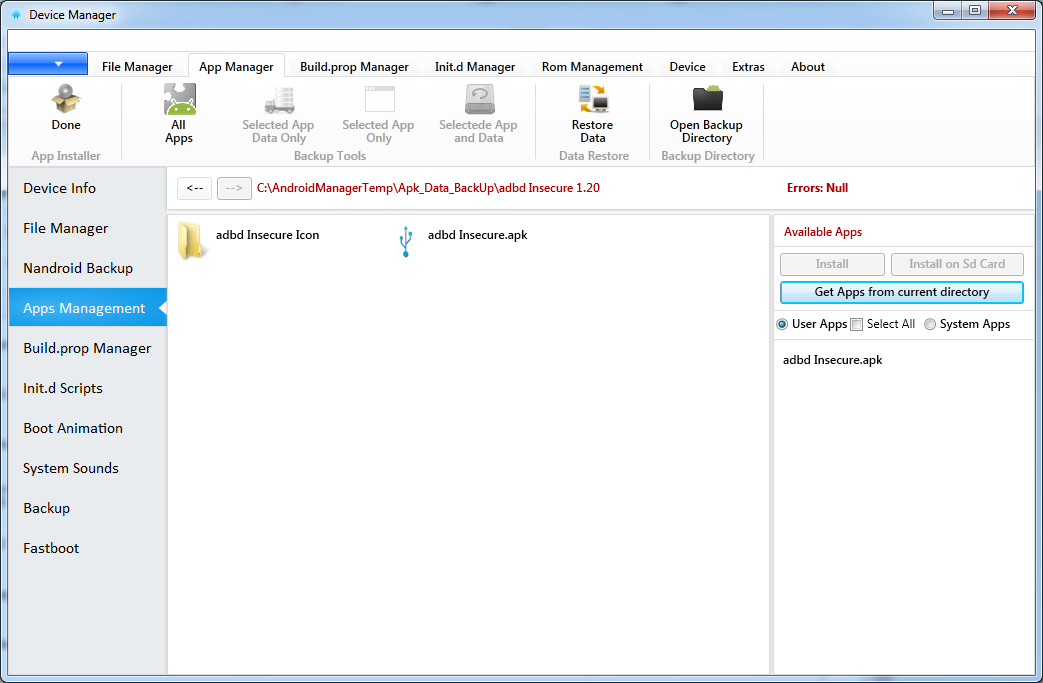Viewport: 1043px width, 683px height.
Task: Open the Extras tab
Action: tap(748, 67)
